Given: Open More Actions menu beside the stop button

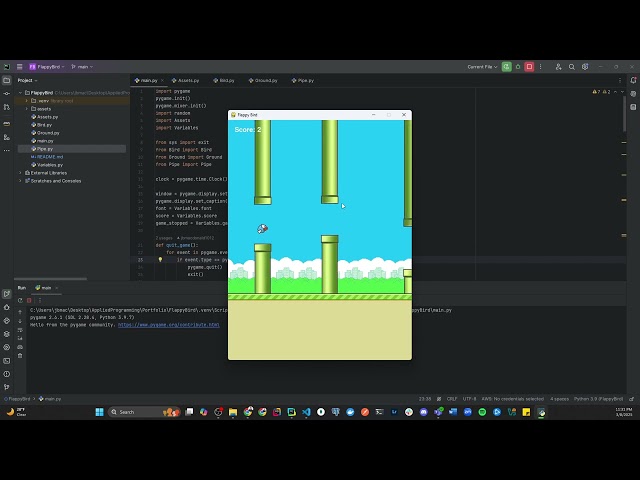Looking at the screenshot, I should pyautogui.click(x=540, y=67).
